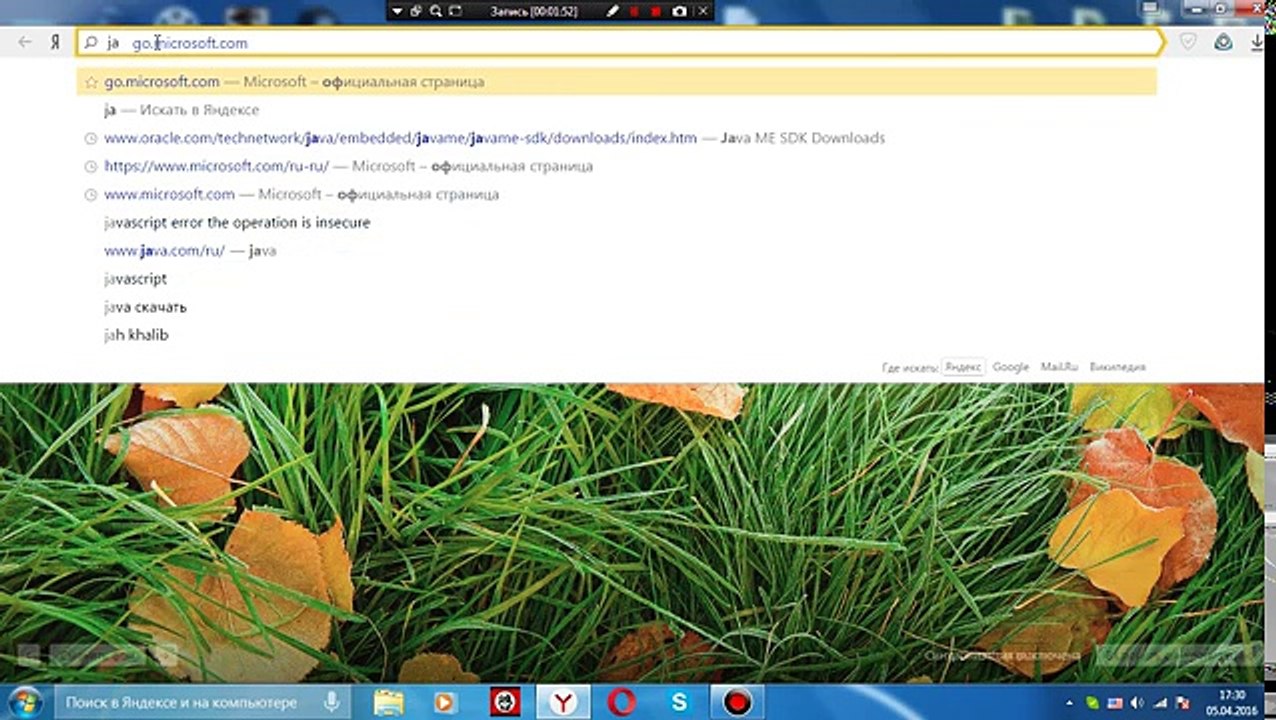
Task: Open the oracle.com Java ME SDK Downloads suggestion
Action: click(494, 138)
